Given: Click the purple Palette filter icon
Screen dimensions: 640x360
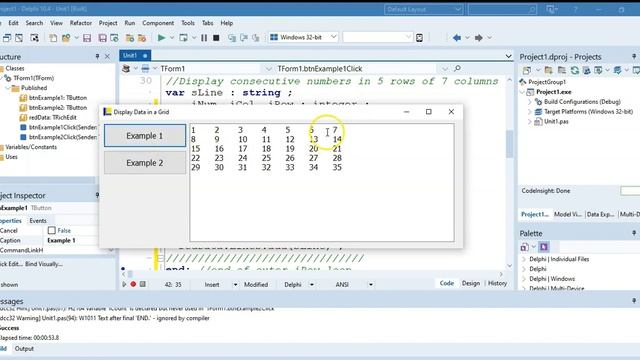Looking at the screenshot, I should 544,247.
